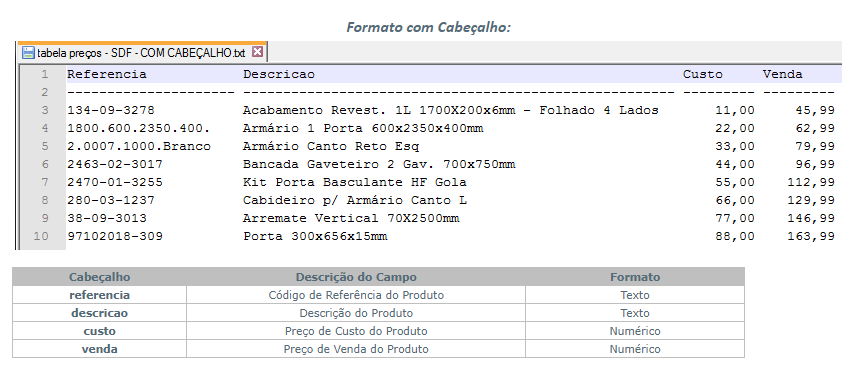Image resolution: width=851 pixels, height=388 pixels.
Task: Place cursor on reference 134-09-3278
Action: click(111, 110)
